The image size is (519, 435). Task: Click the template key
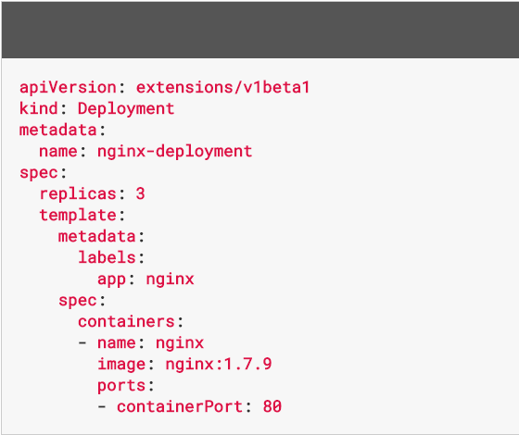coord(78,215)
